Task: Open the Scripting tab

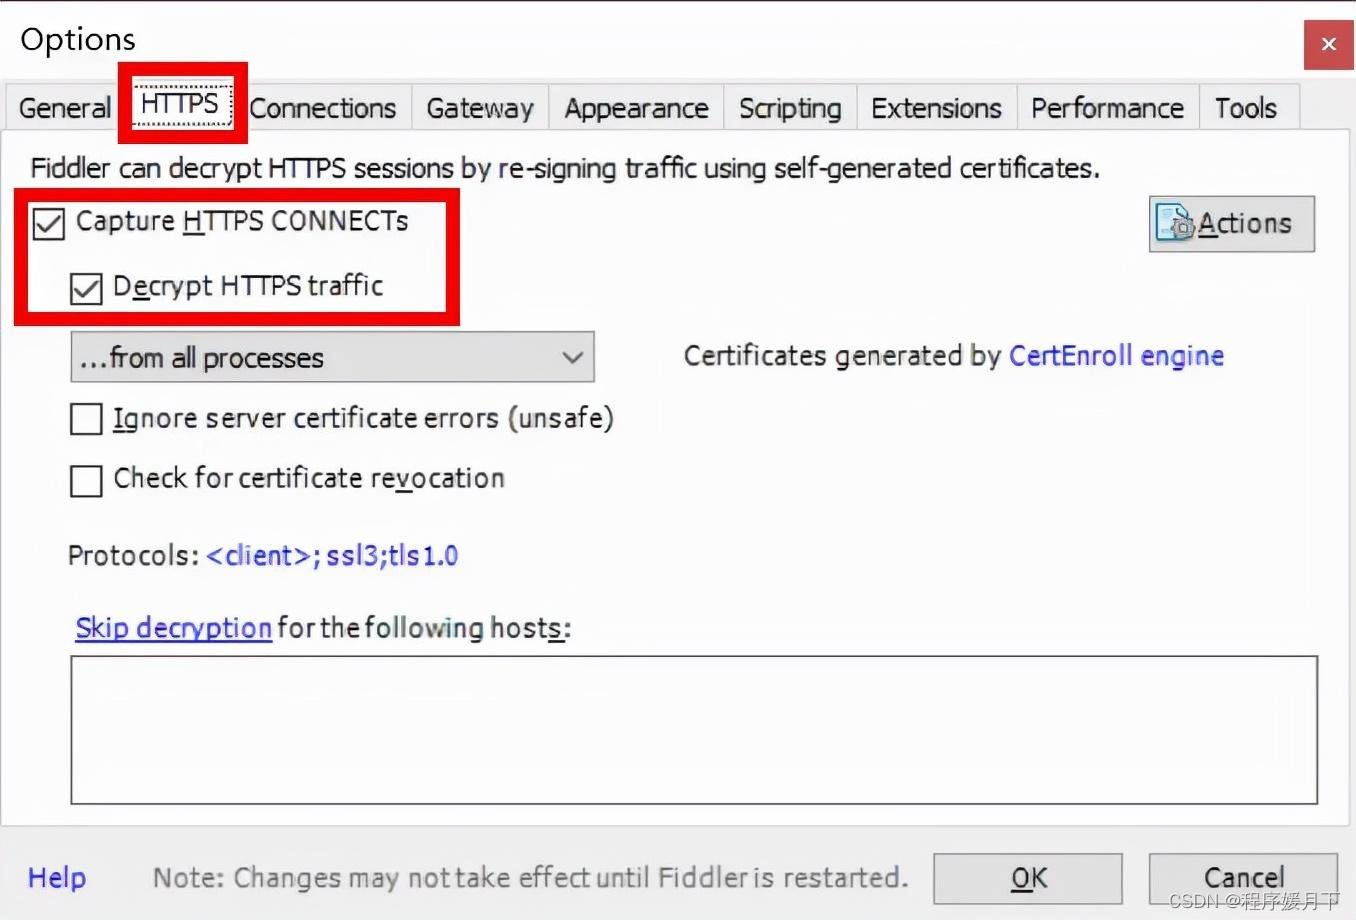Action: coord(790,108)
